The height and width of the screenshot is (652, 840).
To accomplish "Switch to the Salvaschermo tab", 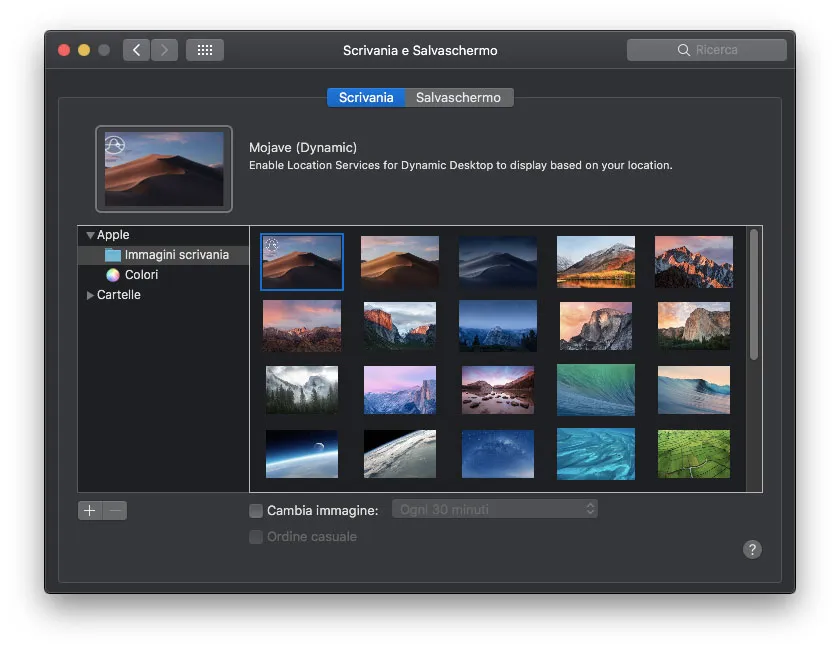I will pyautogui.click(x=459, y=97).
